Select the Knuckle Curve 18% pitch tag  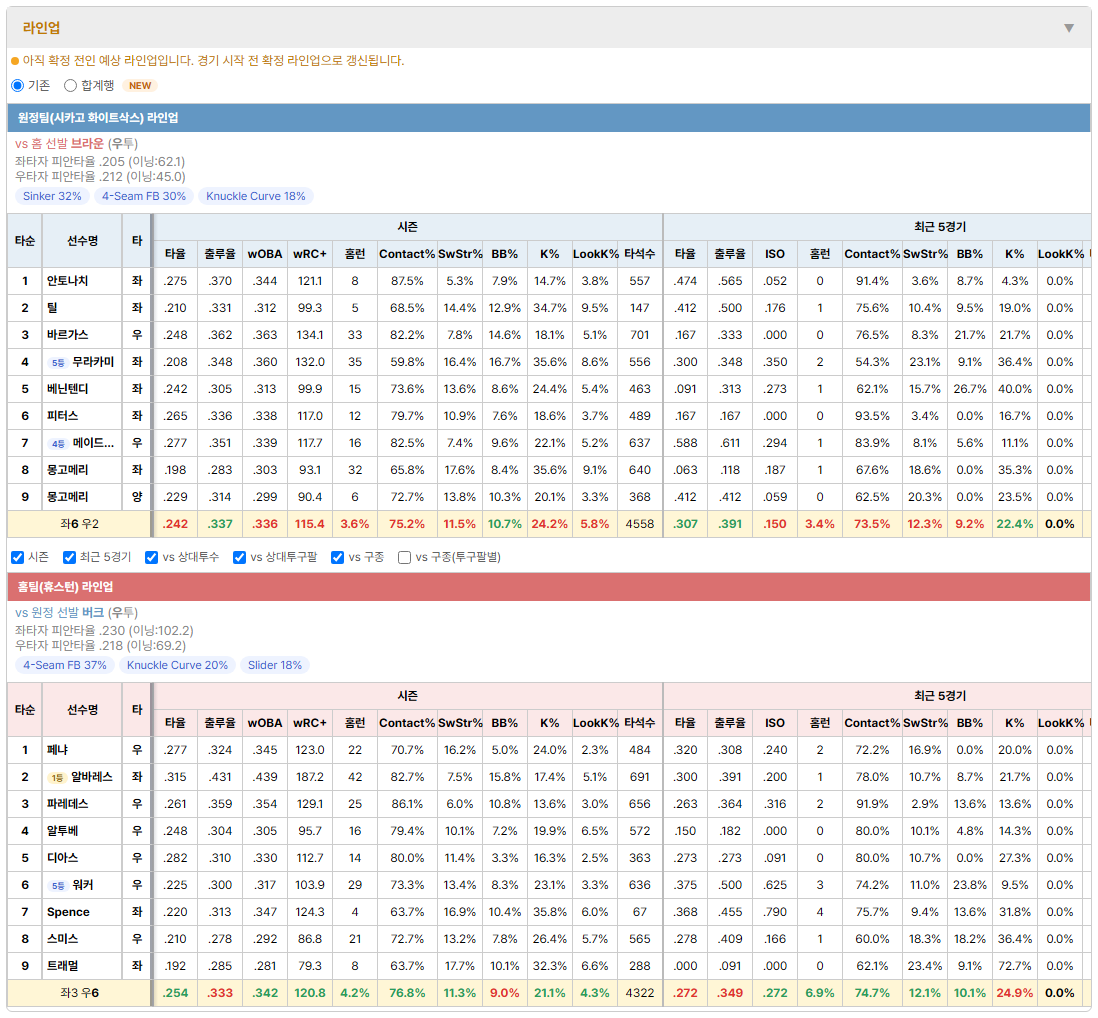pos(256,196)
